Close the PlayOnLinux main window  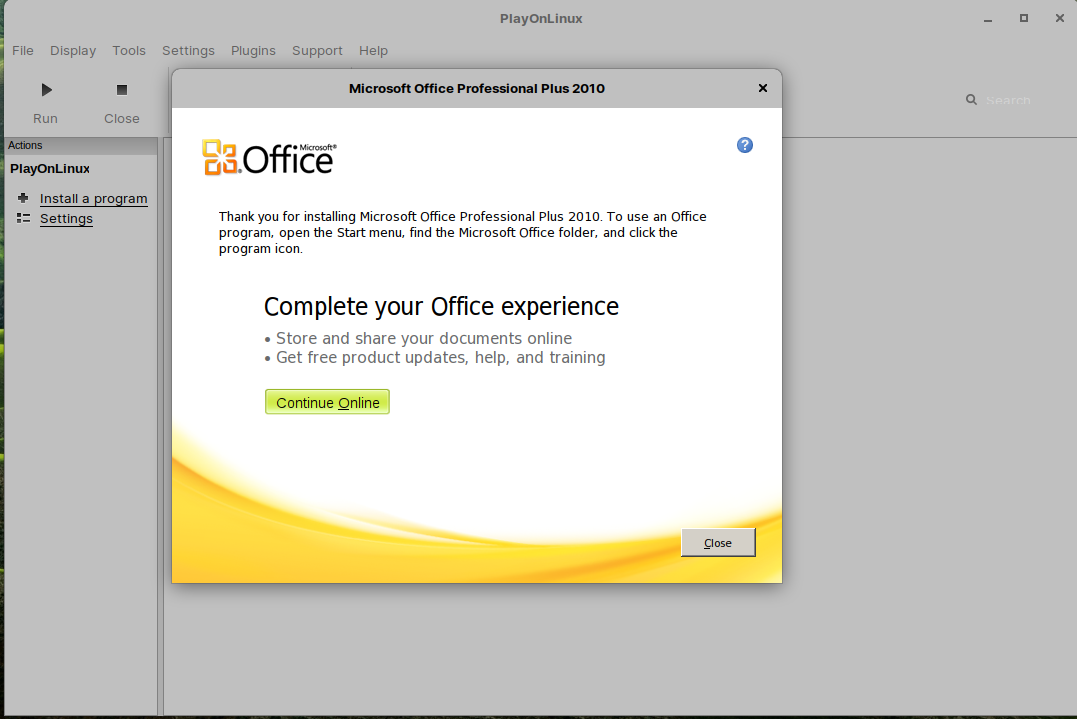(1059, 19)
